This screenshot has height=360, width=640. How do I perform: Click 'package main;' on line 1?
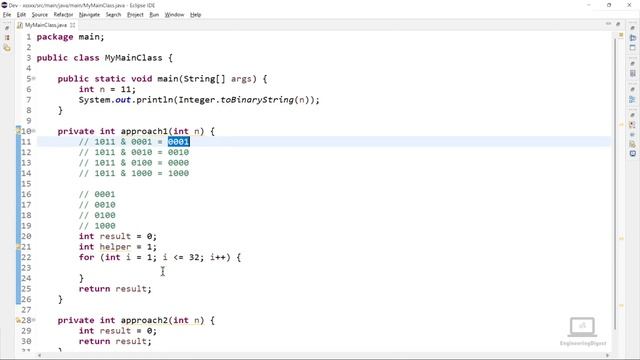pyautogui.click(x=71, y=37)
